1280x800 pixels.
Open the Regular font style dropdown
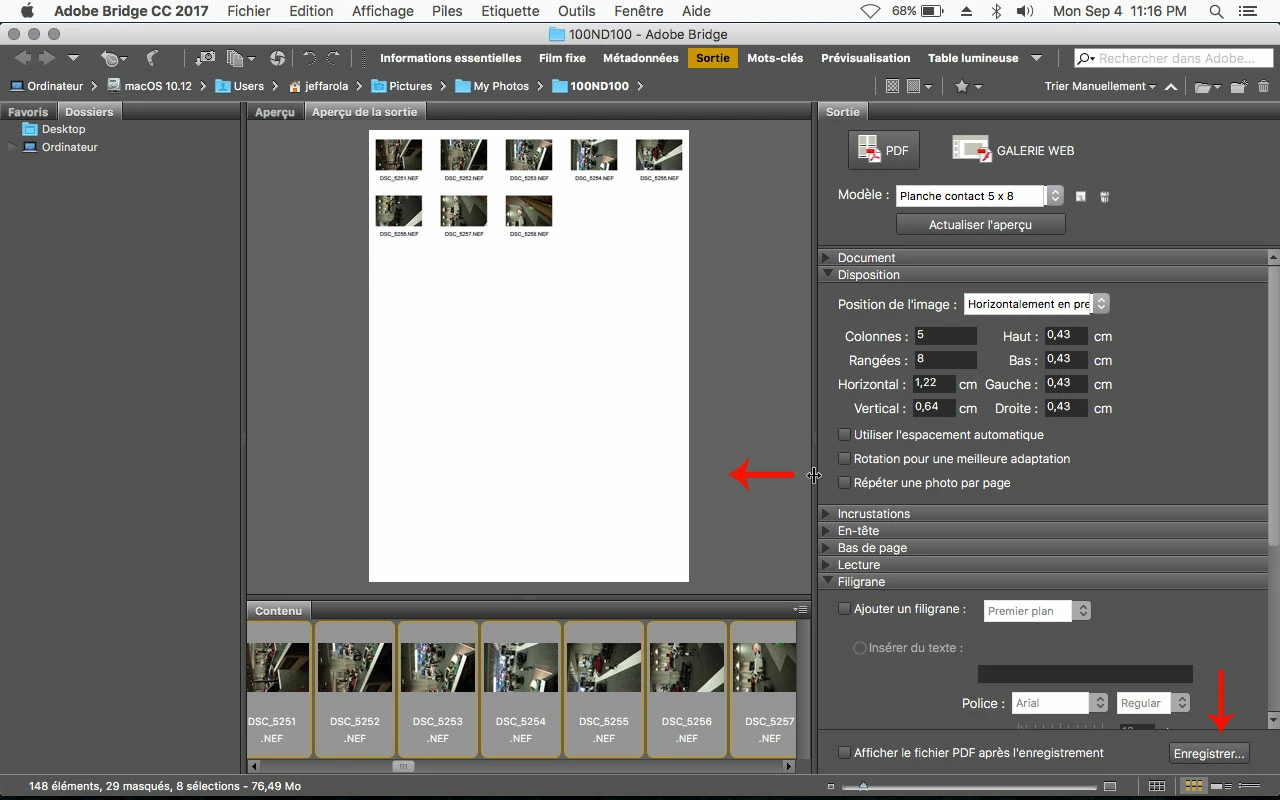(x=1154, y=704)
